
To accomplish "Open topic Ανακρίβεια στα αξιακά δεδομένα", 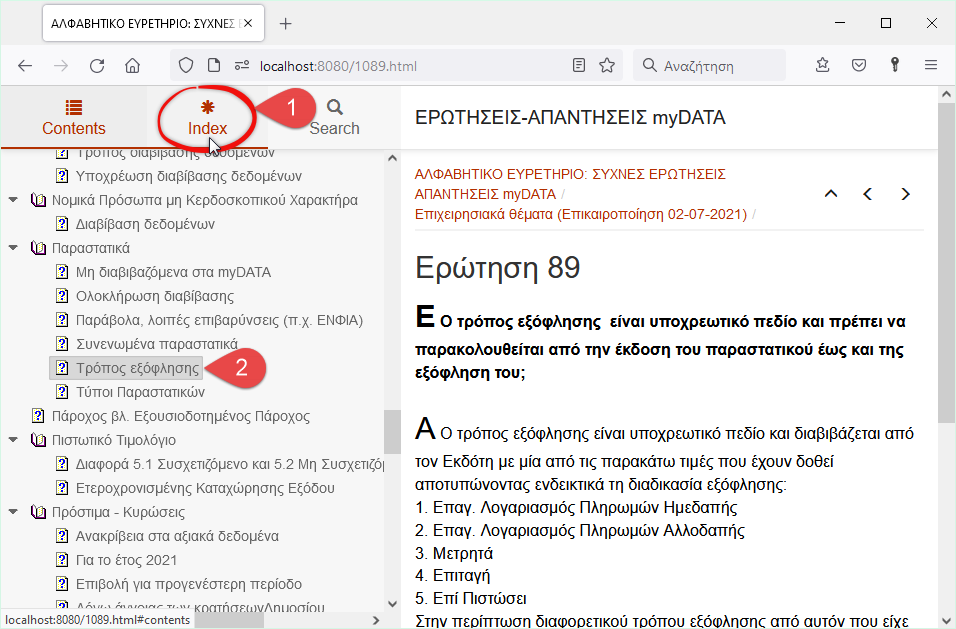I will click(x=177, y=536).
